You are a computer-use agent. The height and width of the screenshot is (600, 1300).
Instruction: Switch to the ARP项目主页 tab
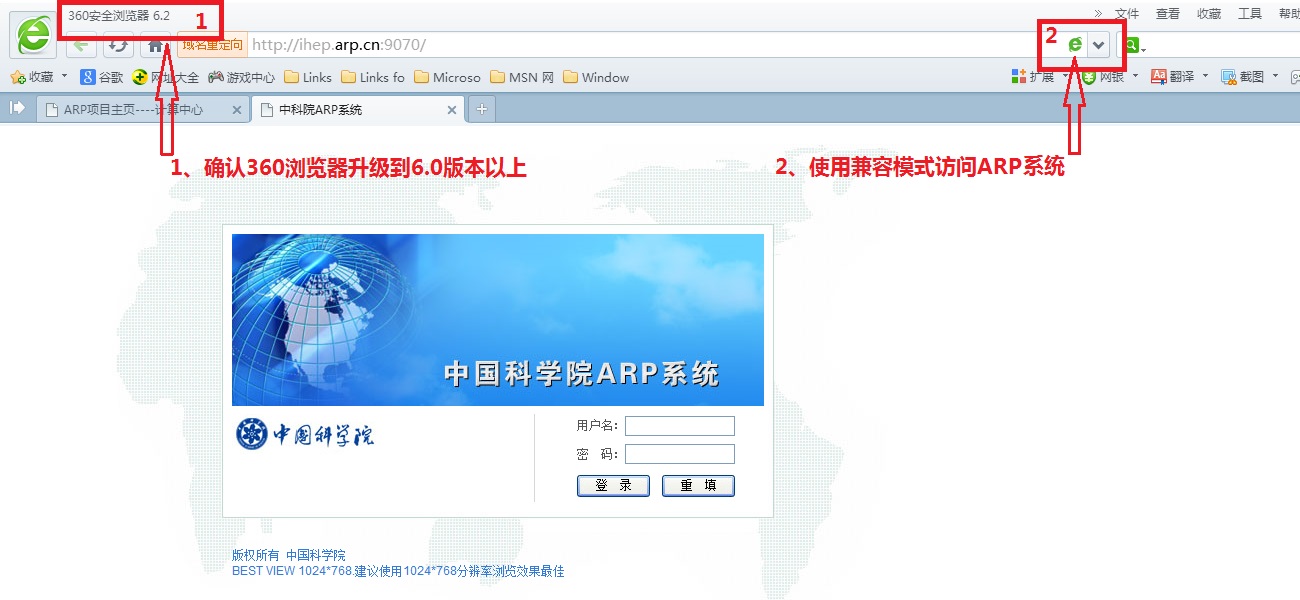[133, 110]
